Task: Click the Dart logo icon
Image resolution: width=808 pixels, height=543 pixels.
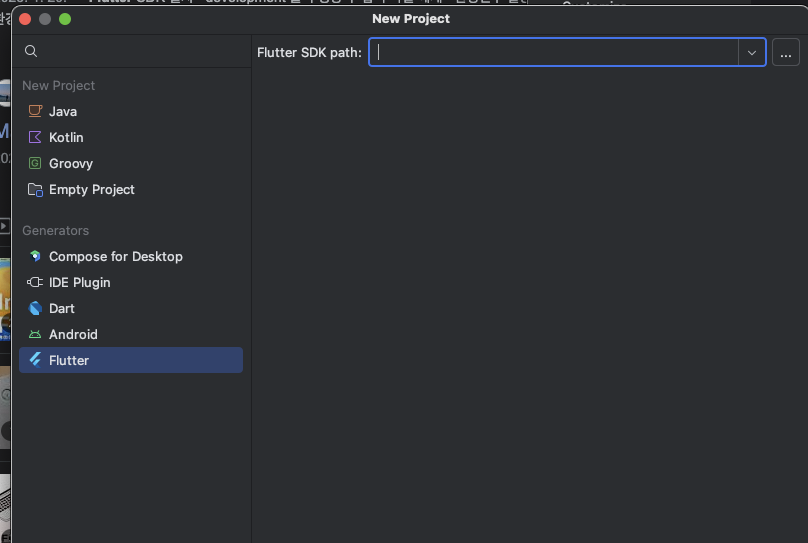Action: click(x=35, y=309)
